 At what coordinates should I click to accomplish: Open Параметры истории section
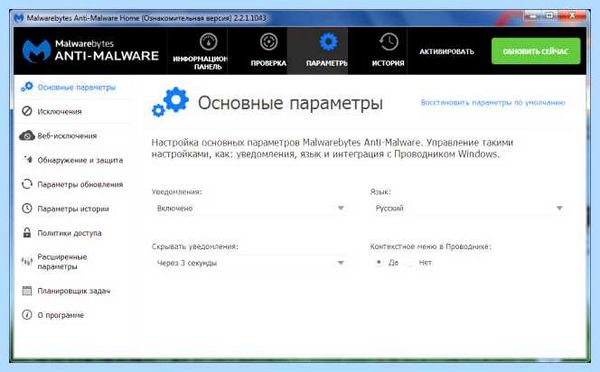click(73, 209)
